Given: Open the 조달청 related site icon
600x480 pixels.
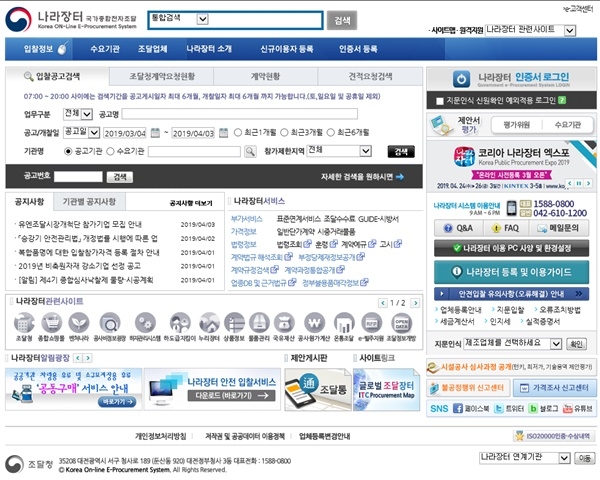Looking at the screenshot, I should pos(24,323).
